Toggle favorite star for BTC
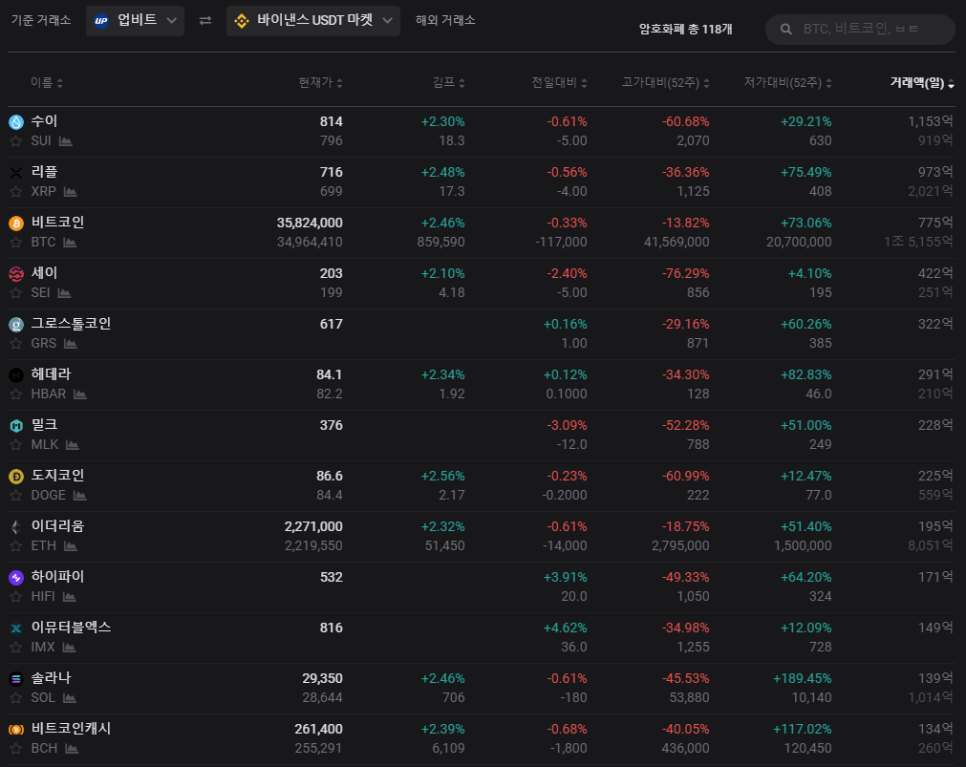 click(16, 242)
